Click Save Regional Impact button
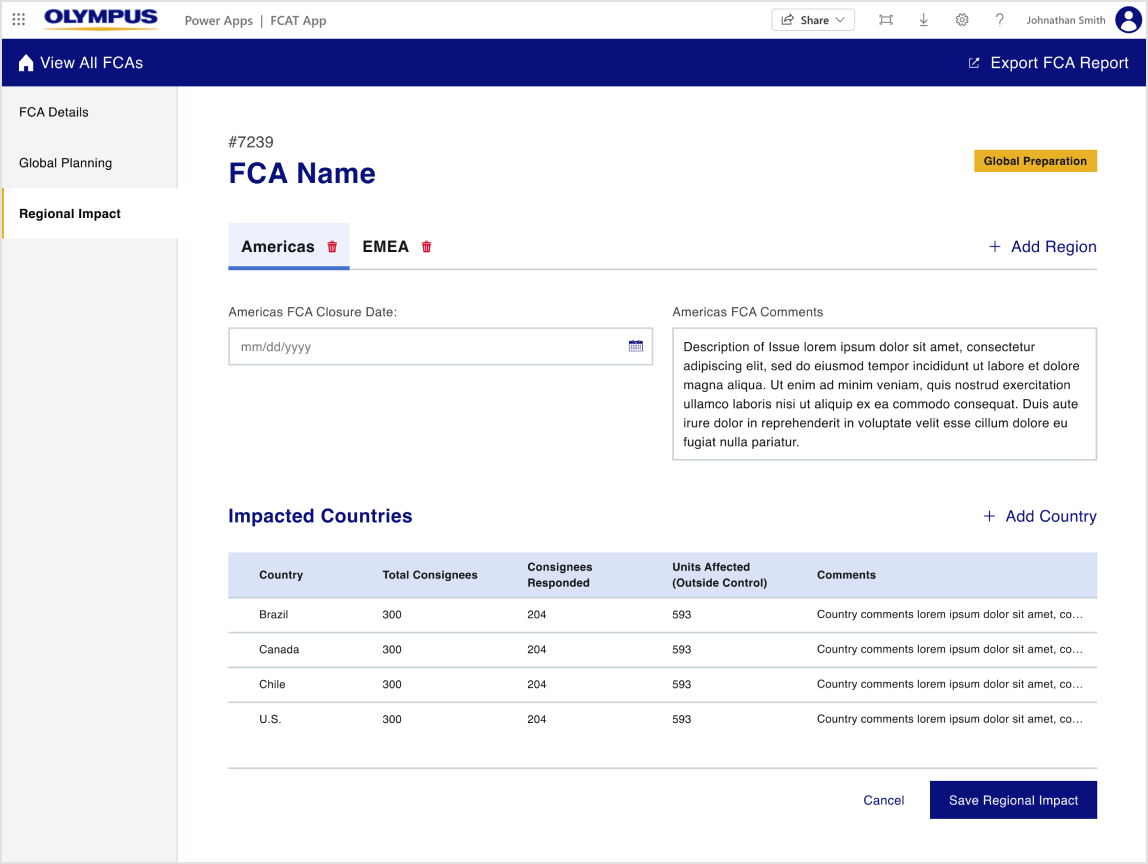Screen dimensions: 1148x864 tap(1013, 800)
